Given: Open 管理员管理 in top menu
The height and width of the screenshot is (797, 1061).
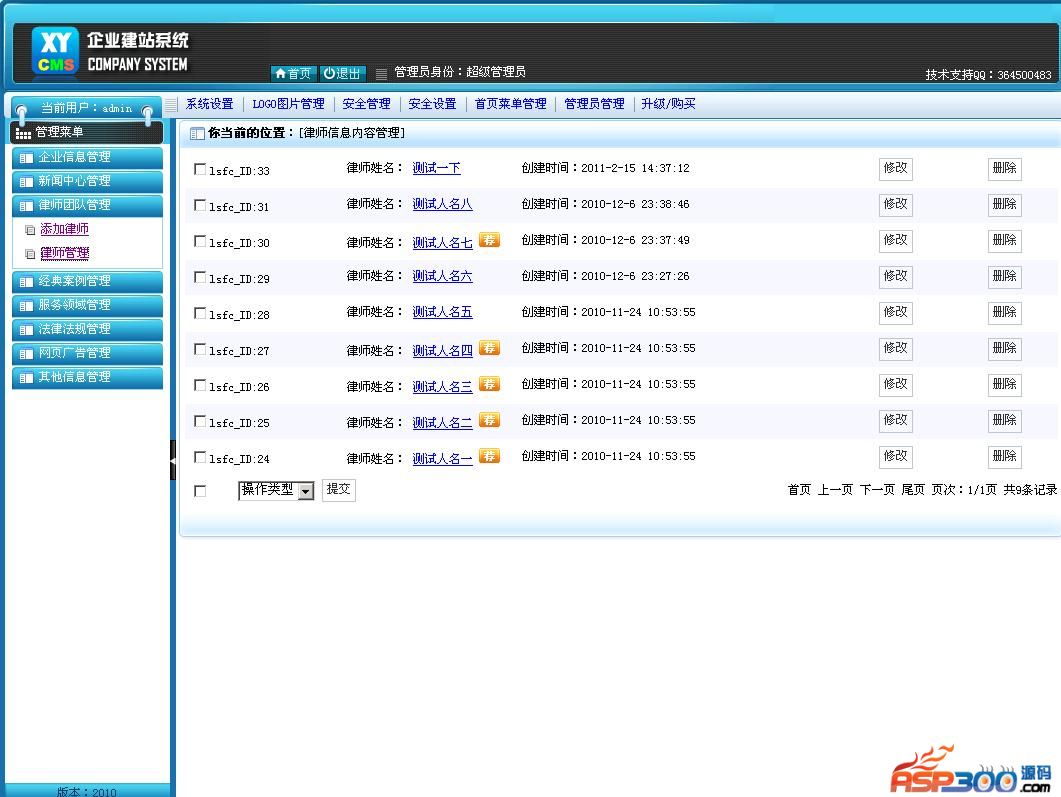Looking at the screenshot, I should [x=594, y=104].
